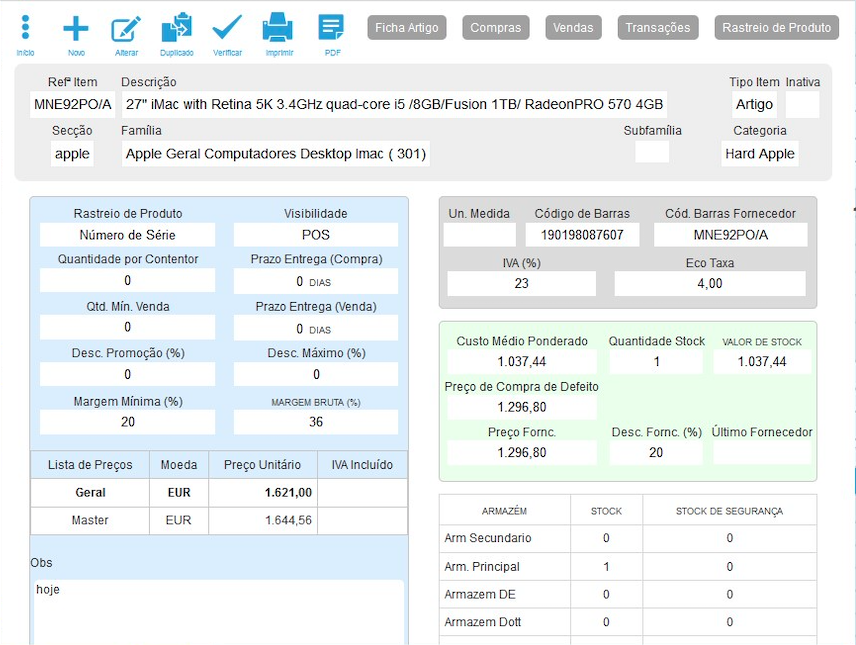Open the Visibilidade POS selector
This screenshot has height=645, width=856.
click(x=316, y=235)
